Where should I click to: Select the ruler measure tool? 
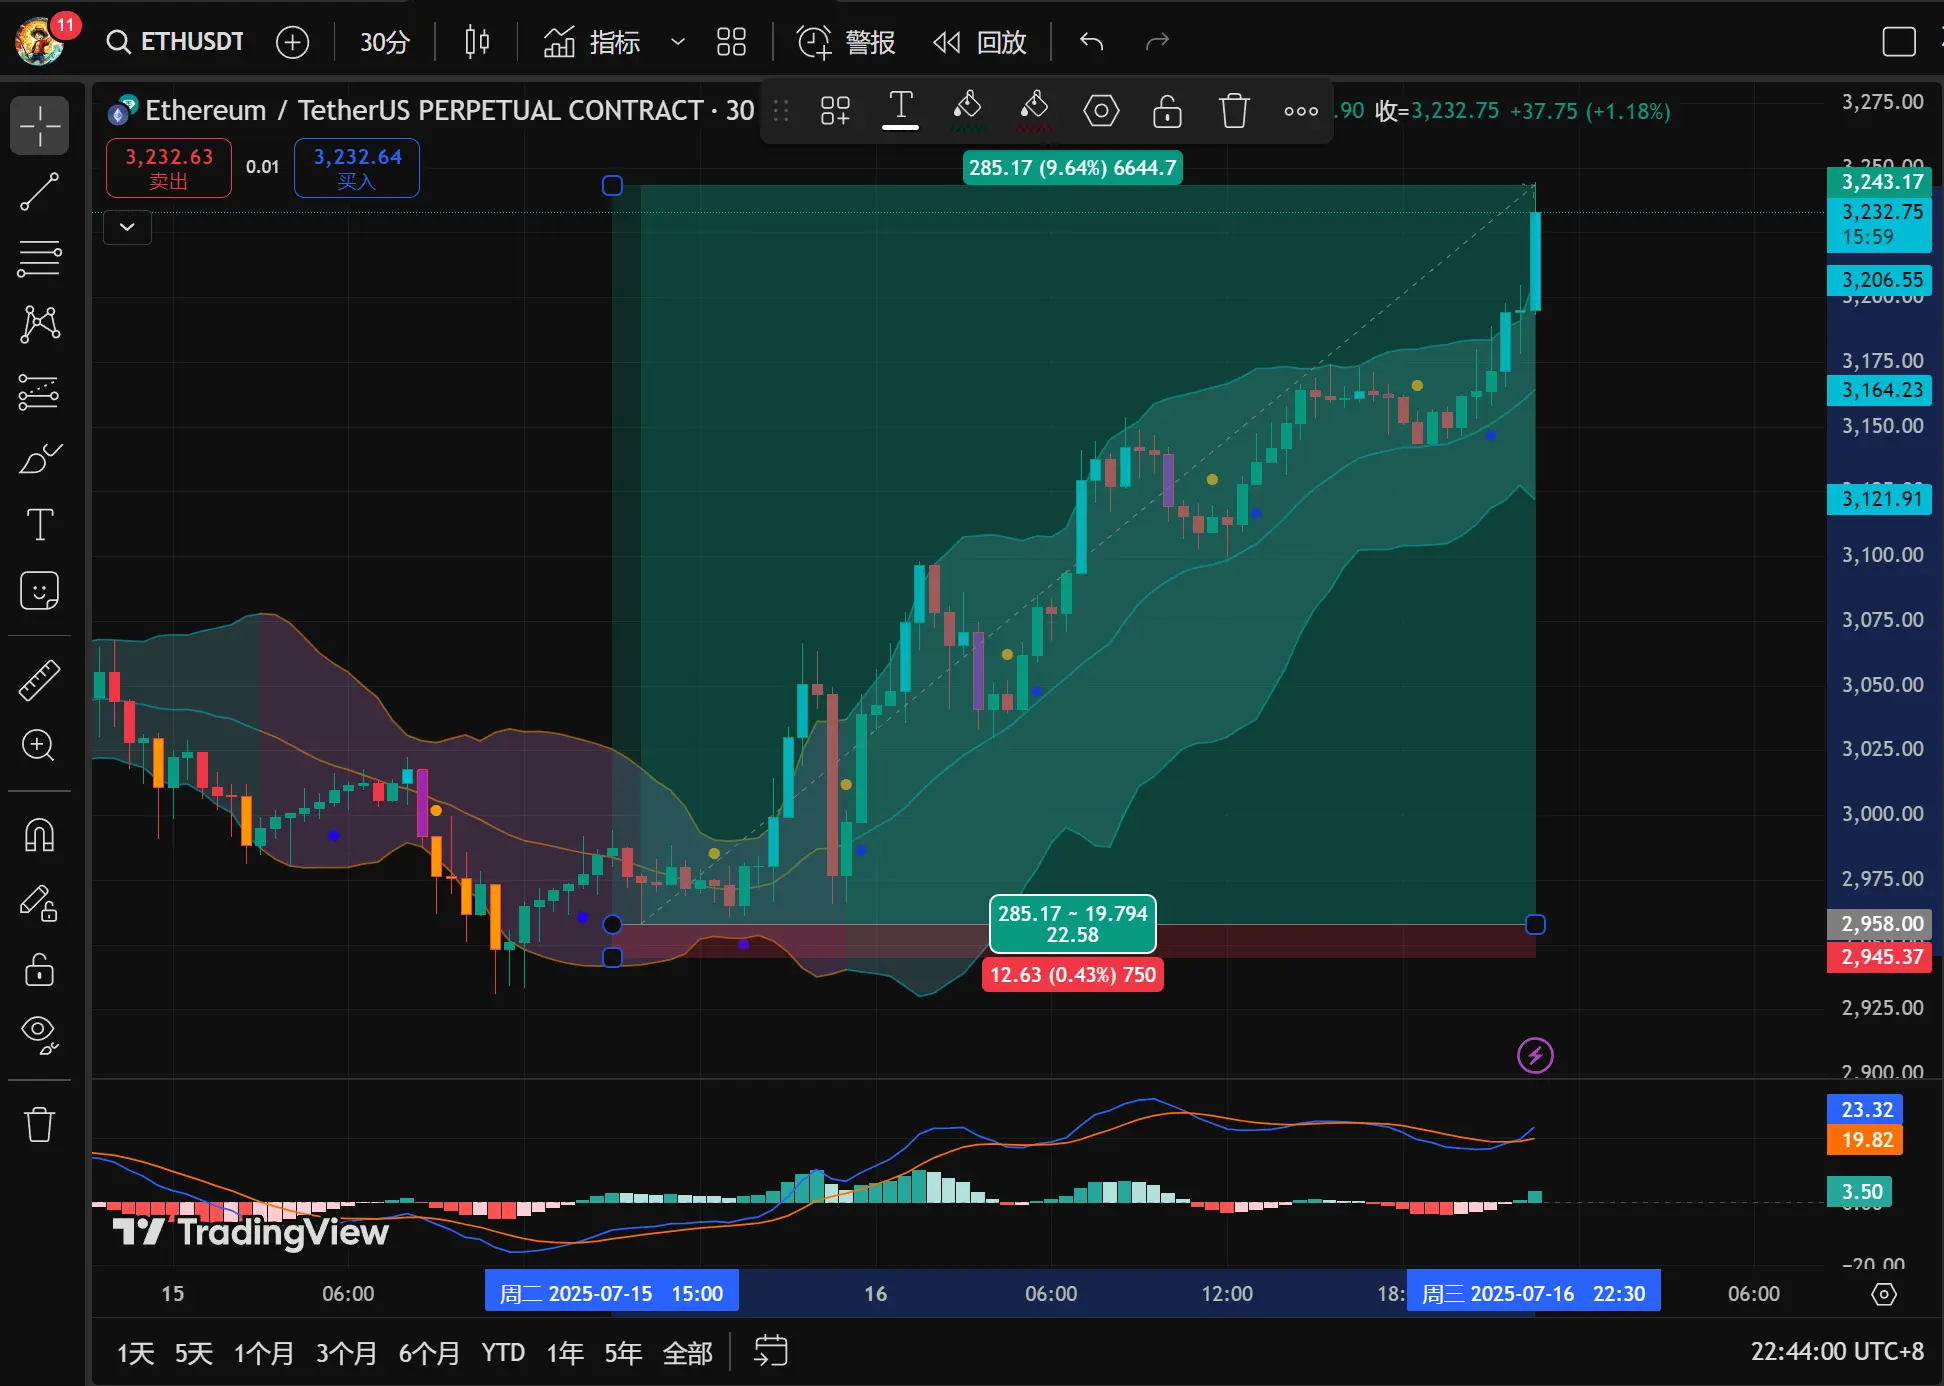click(40, 680)
